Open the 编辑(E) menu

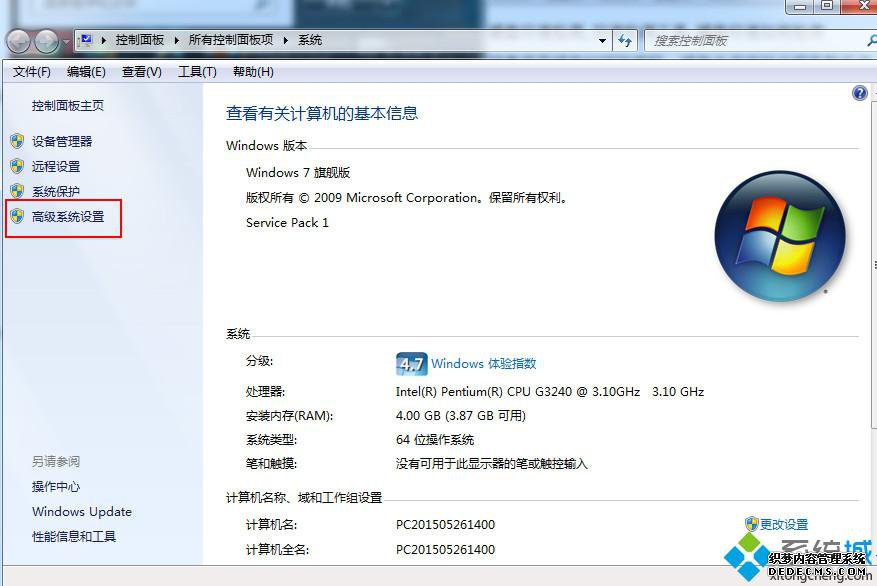(86, 72)
